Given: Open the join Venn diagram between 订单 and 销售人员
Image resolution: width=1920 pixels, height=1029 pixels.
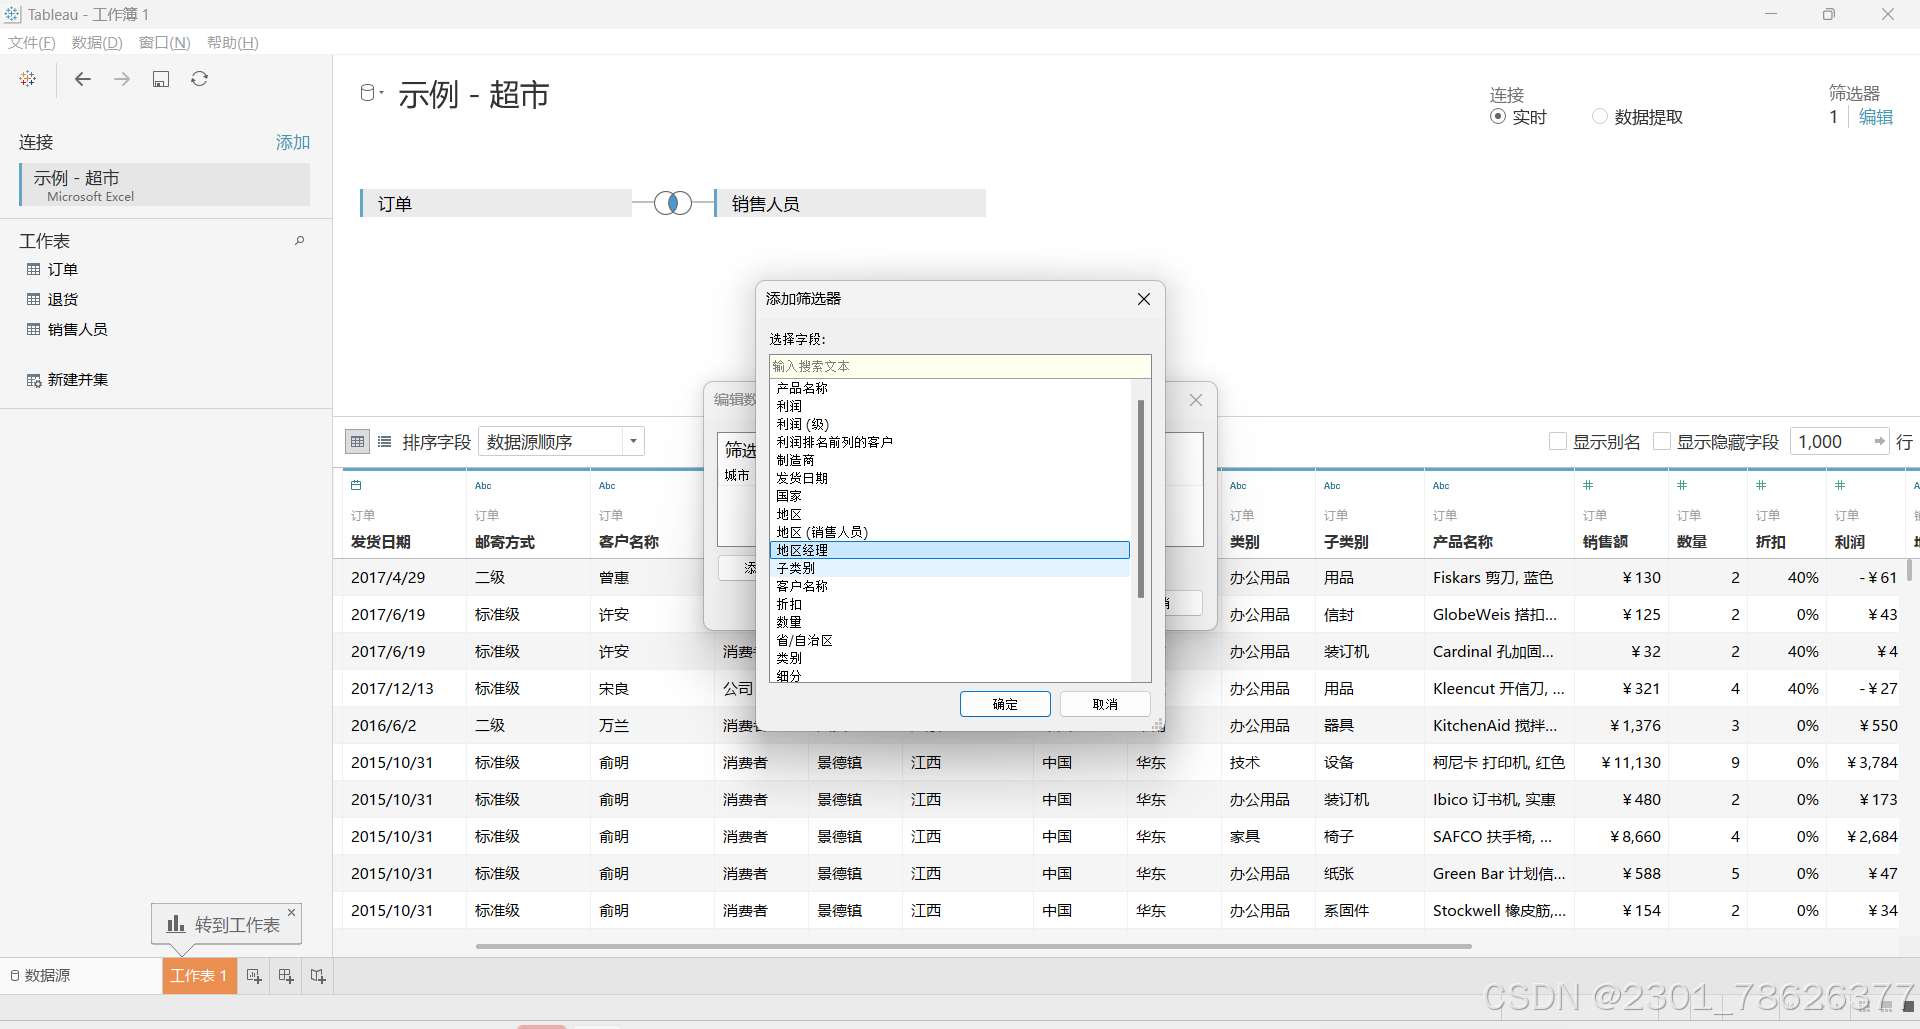Looking at the screenshot, I should 673,202.
